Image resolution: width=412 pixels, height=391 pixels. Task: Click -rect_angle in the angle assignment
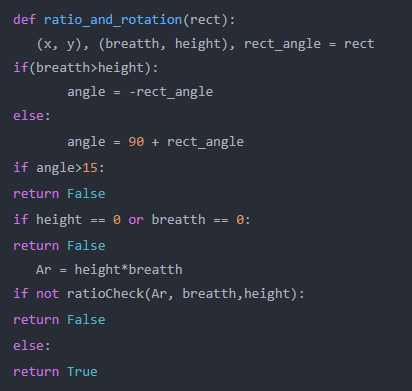[x=171, y=92]
